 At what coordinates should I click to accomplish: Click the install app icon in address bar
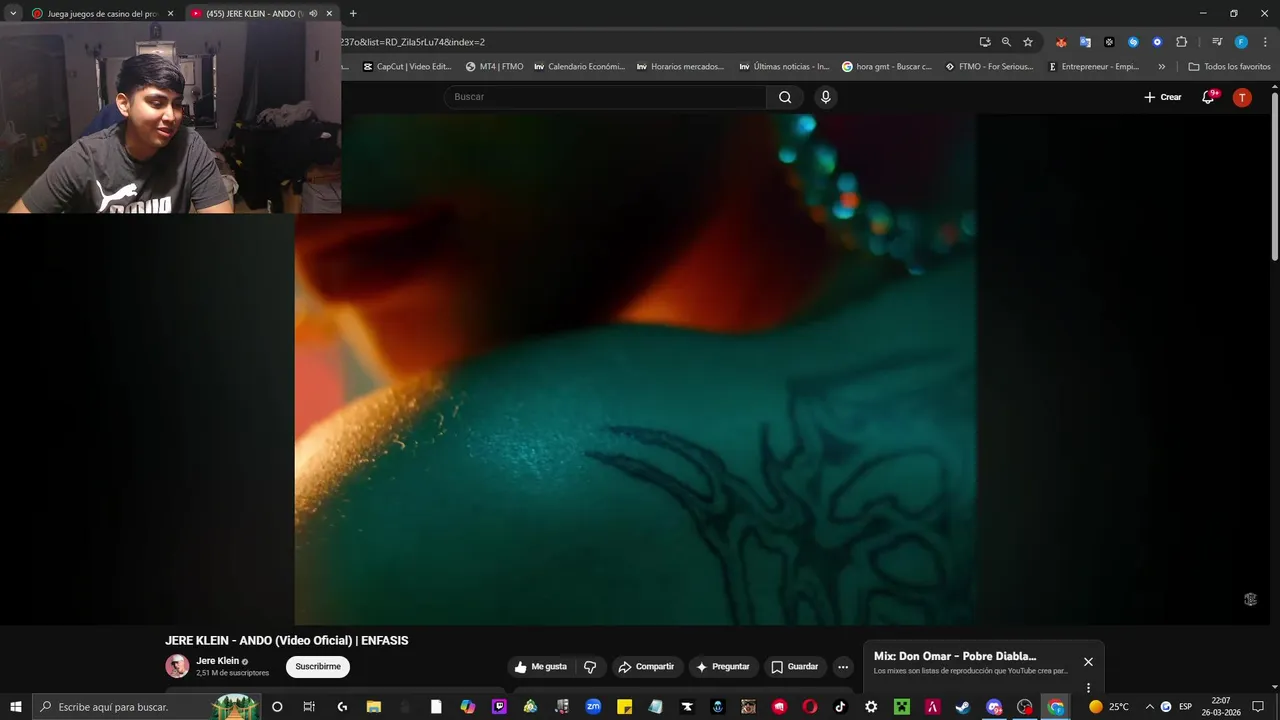(985, 42)
